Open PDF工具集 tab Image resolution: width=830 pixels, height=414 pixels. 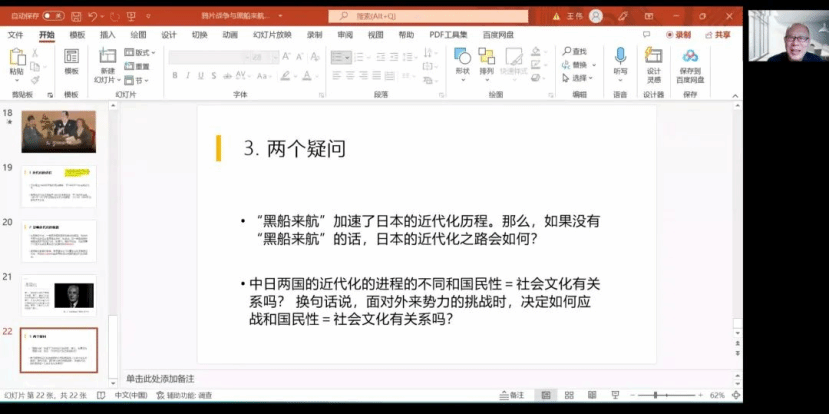448,35
